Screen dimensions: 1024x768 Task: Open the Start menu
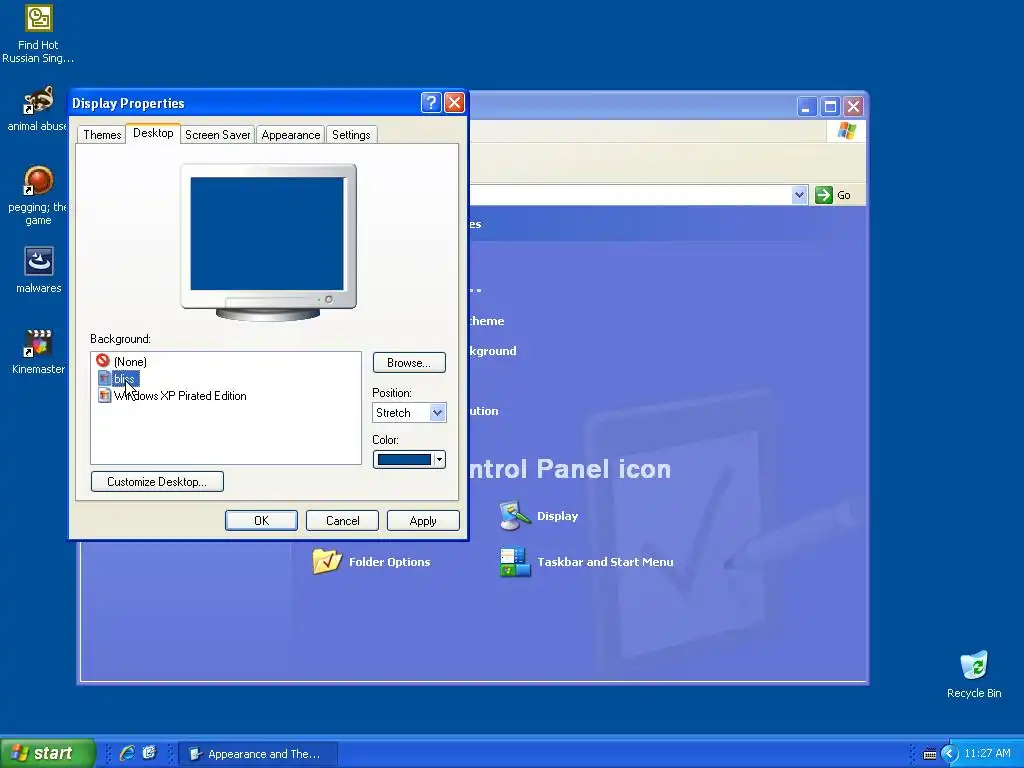(x=47, y=753)
